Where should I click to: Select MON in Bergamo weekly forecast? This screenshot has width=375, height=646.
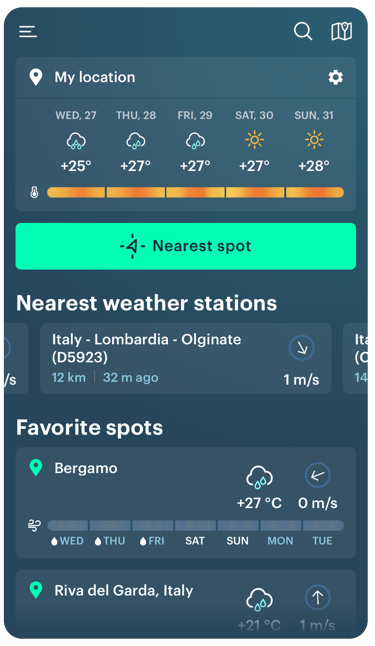point(280,541)
